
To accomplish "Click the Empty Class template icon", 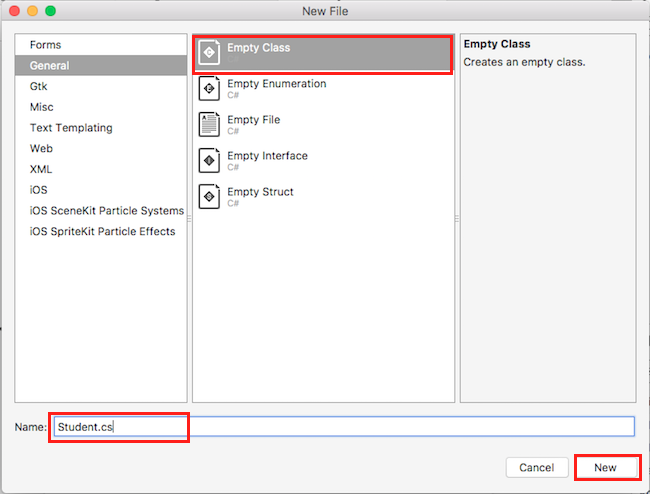I will (209, 53).
